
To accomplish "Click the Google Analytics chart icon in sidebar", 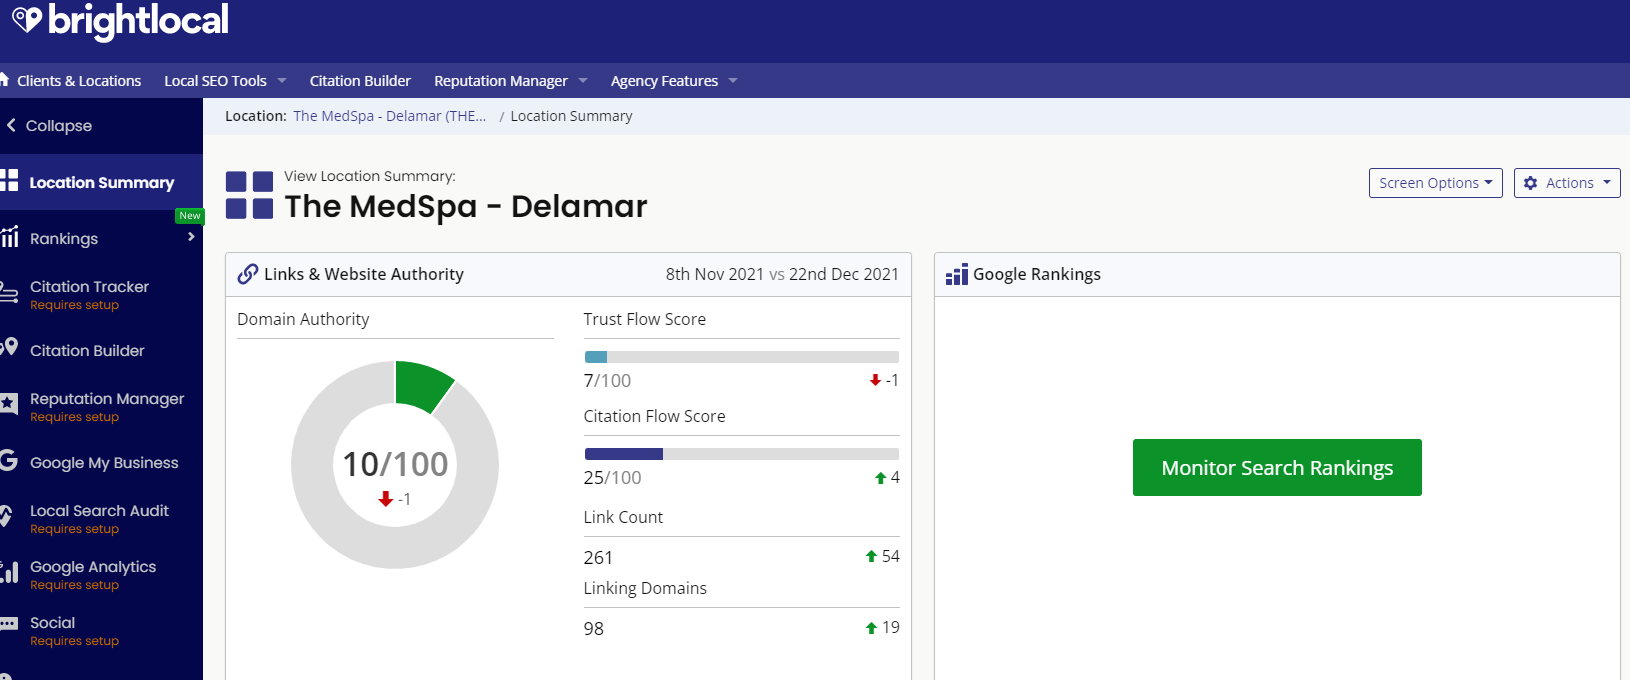I will tap(9, 572).
